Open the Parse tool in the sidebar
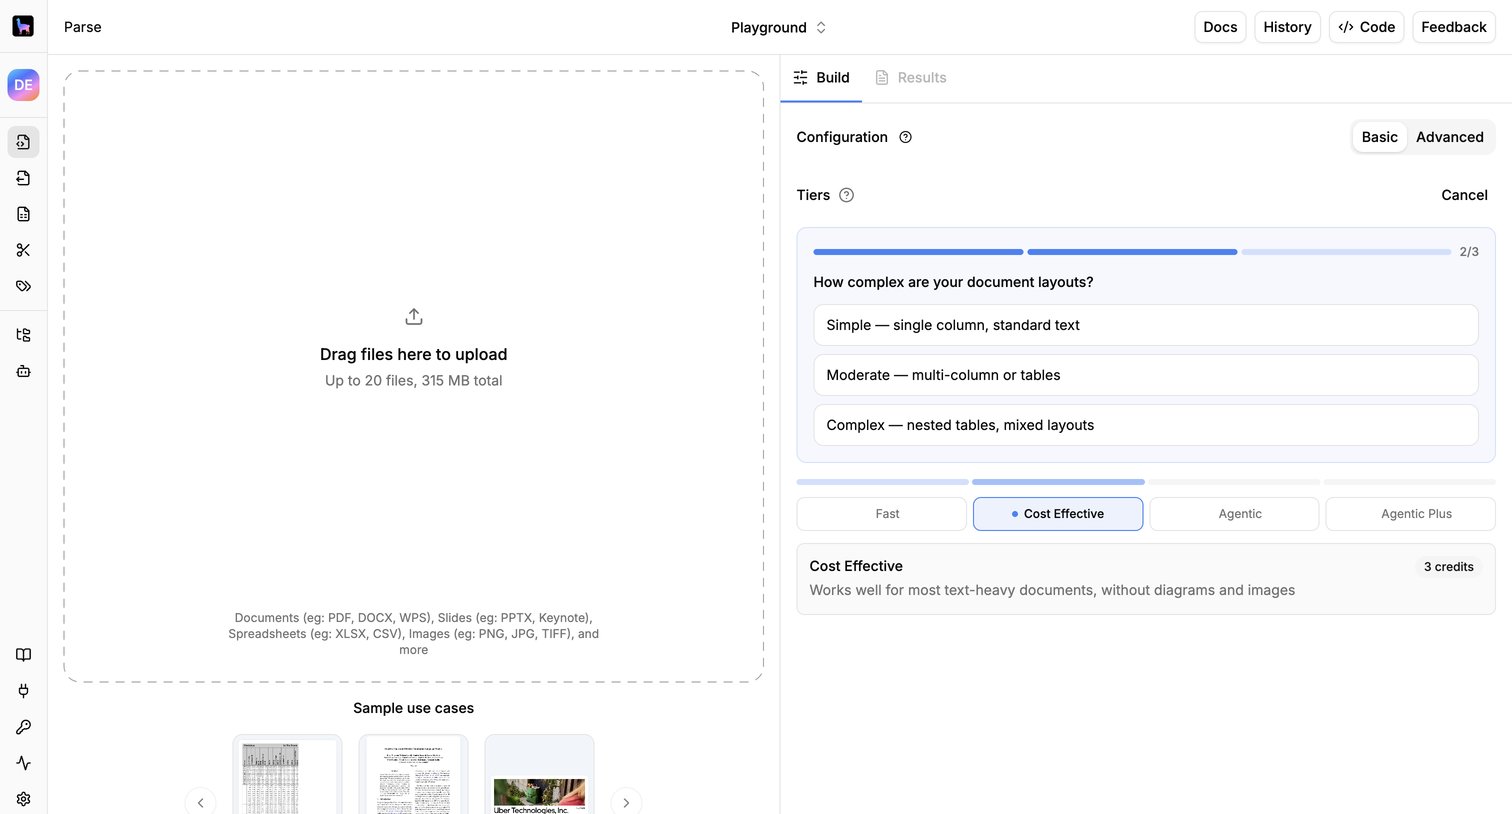This screenshot has height=814, width=1512. pyautogui.click(x=23, y=142)
